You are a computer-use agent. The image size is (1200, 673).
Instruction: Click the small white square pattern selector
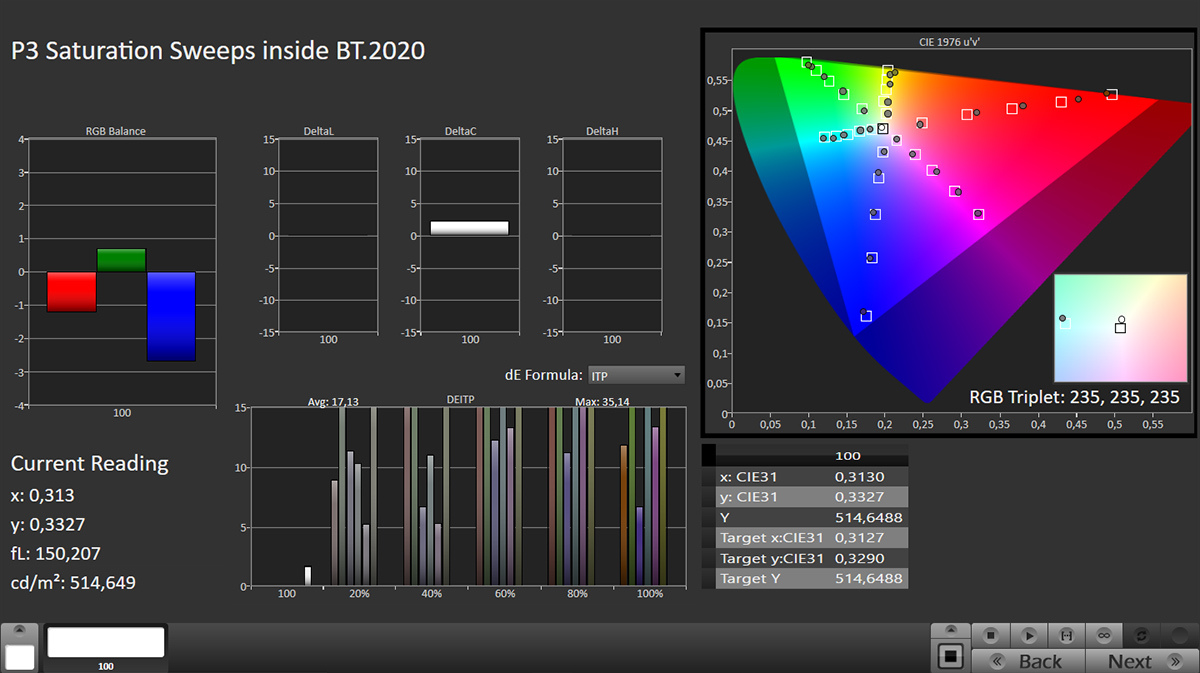pyautogui.click(x=20, y=657)
